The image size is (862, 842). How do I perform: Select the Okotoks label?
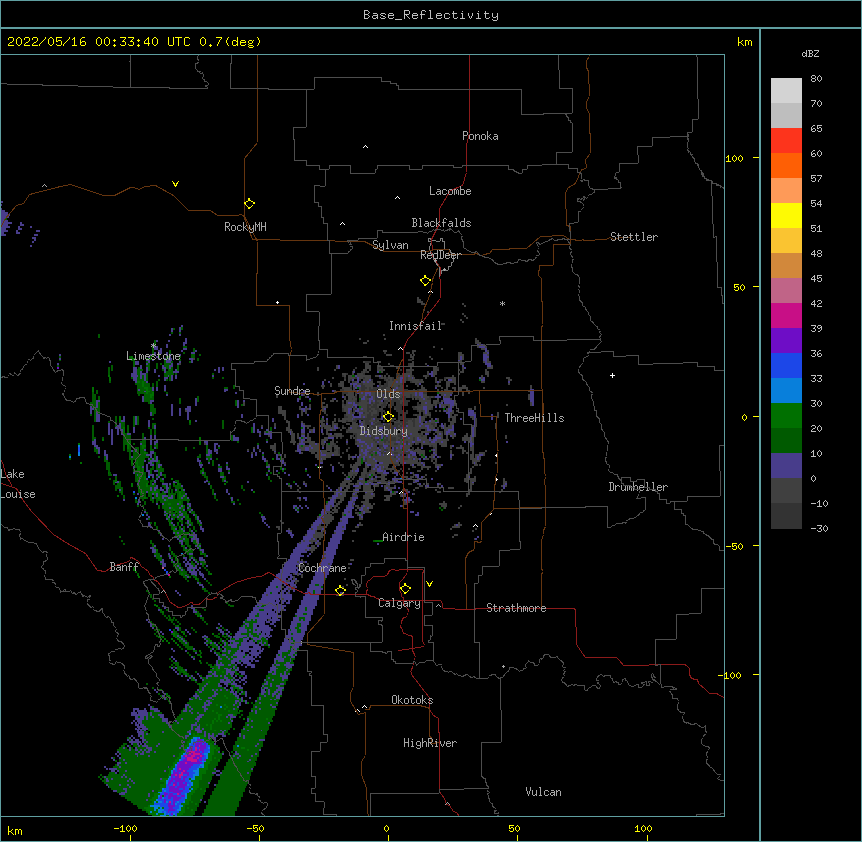pyautogui.click(x=412, y=700)
